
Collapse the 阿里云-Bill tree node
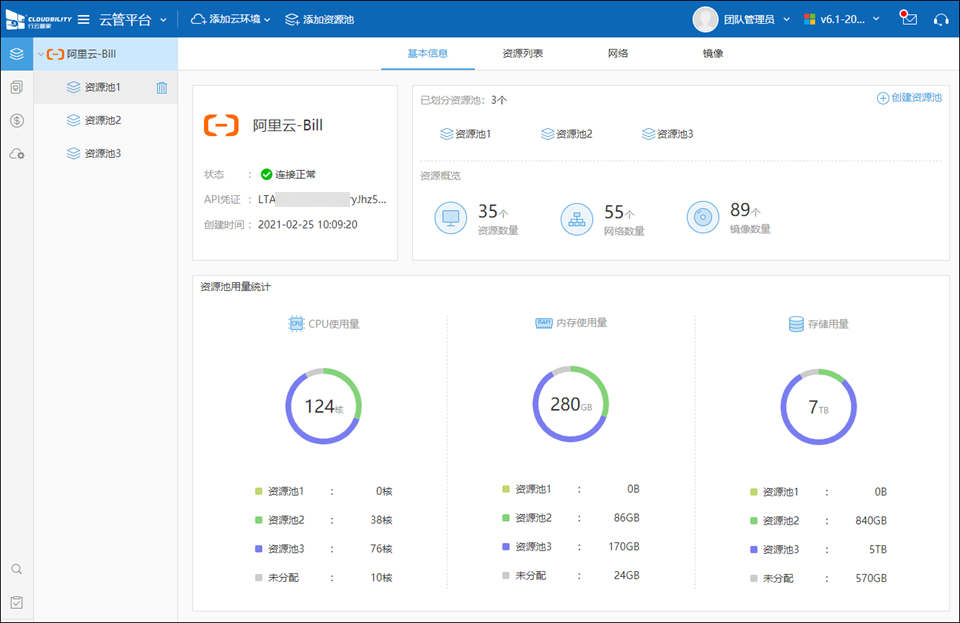click(41, 54)
